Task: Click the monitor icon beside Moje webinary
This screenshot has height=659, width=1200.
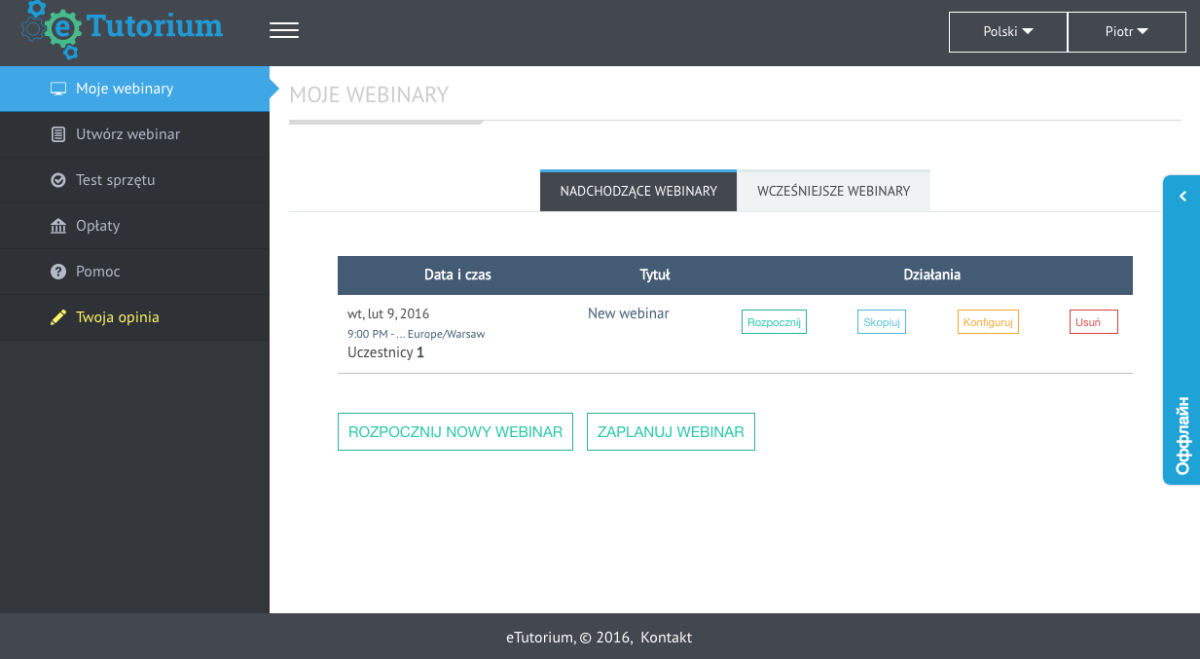Action: click(58, 89)
